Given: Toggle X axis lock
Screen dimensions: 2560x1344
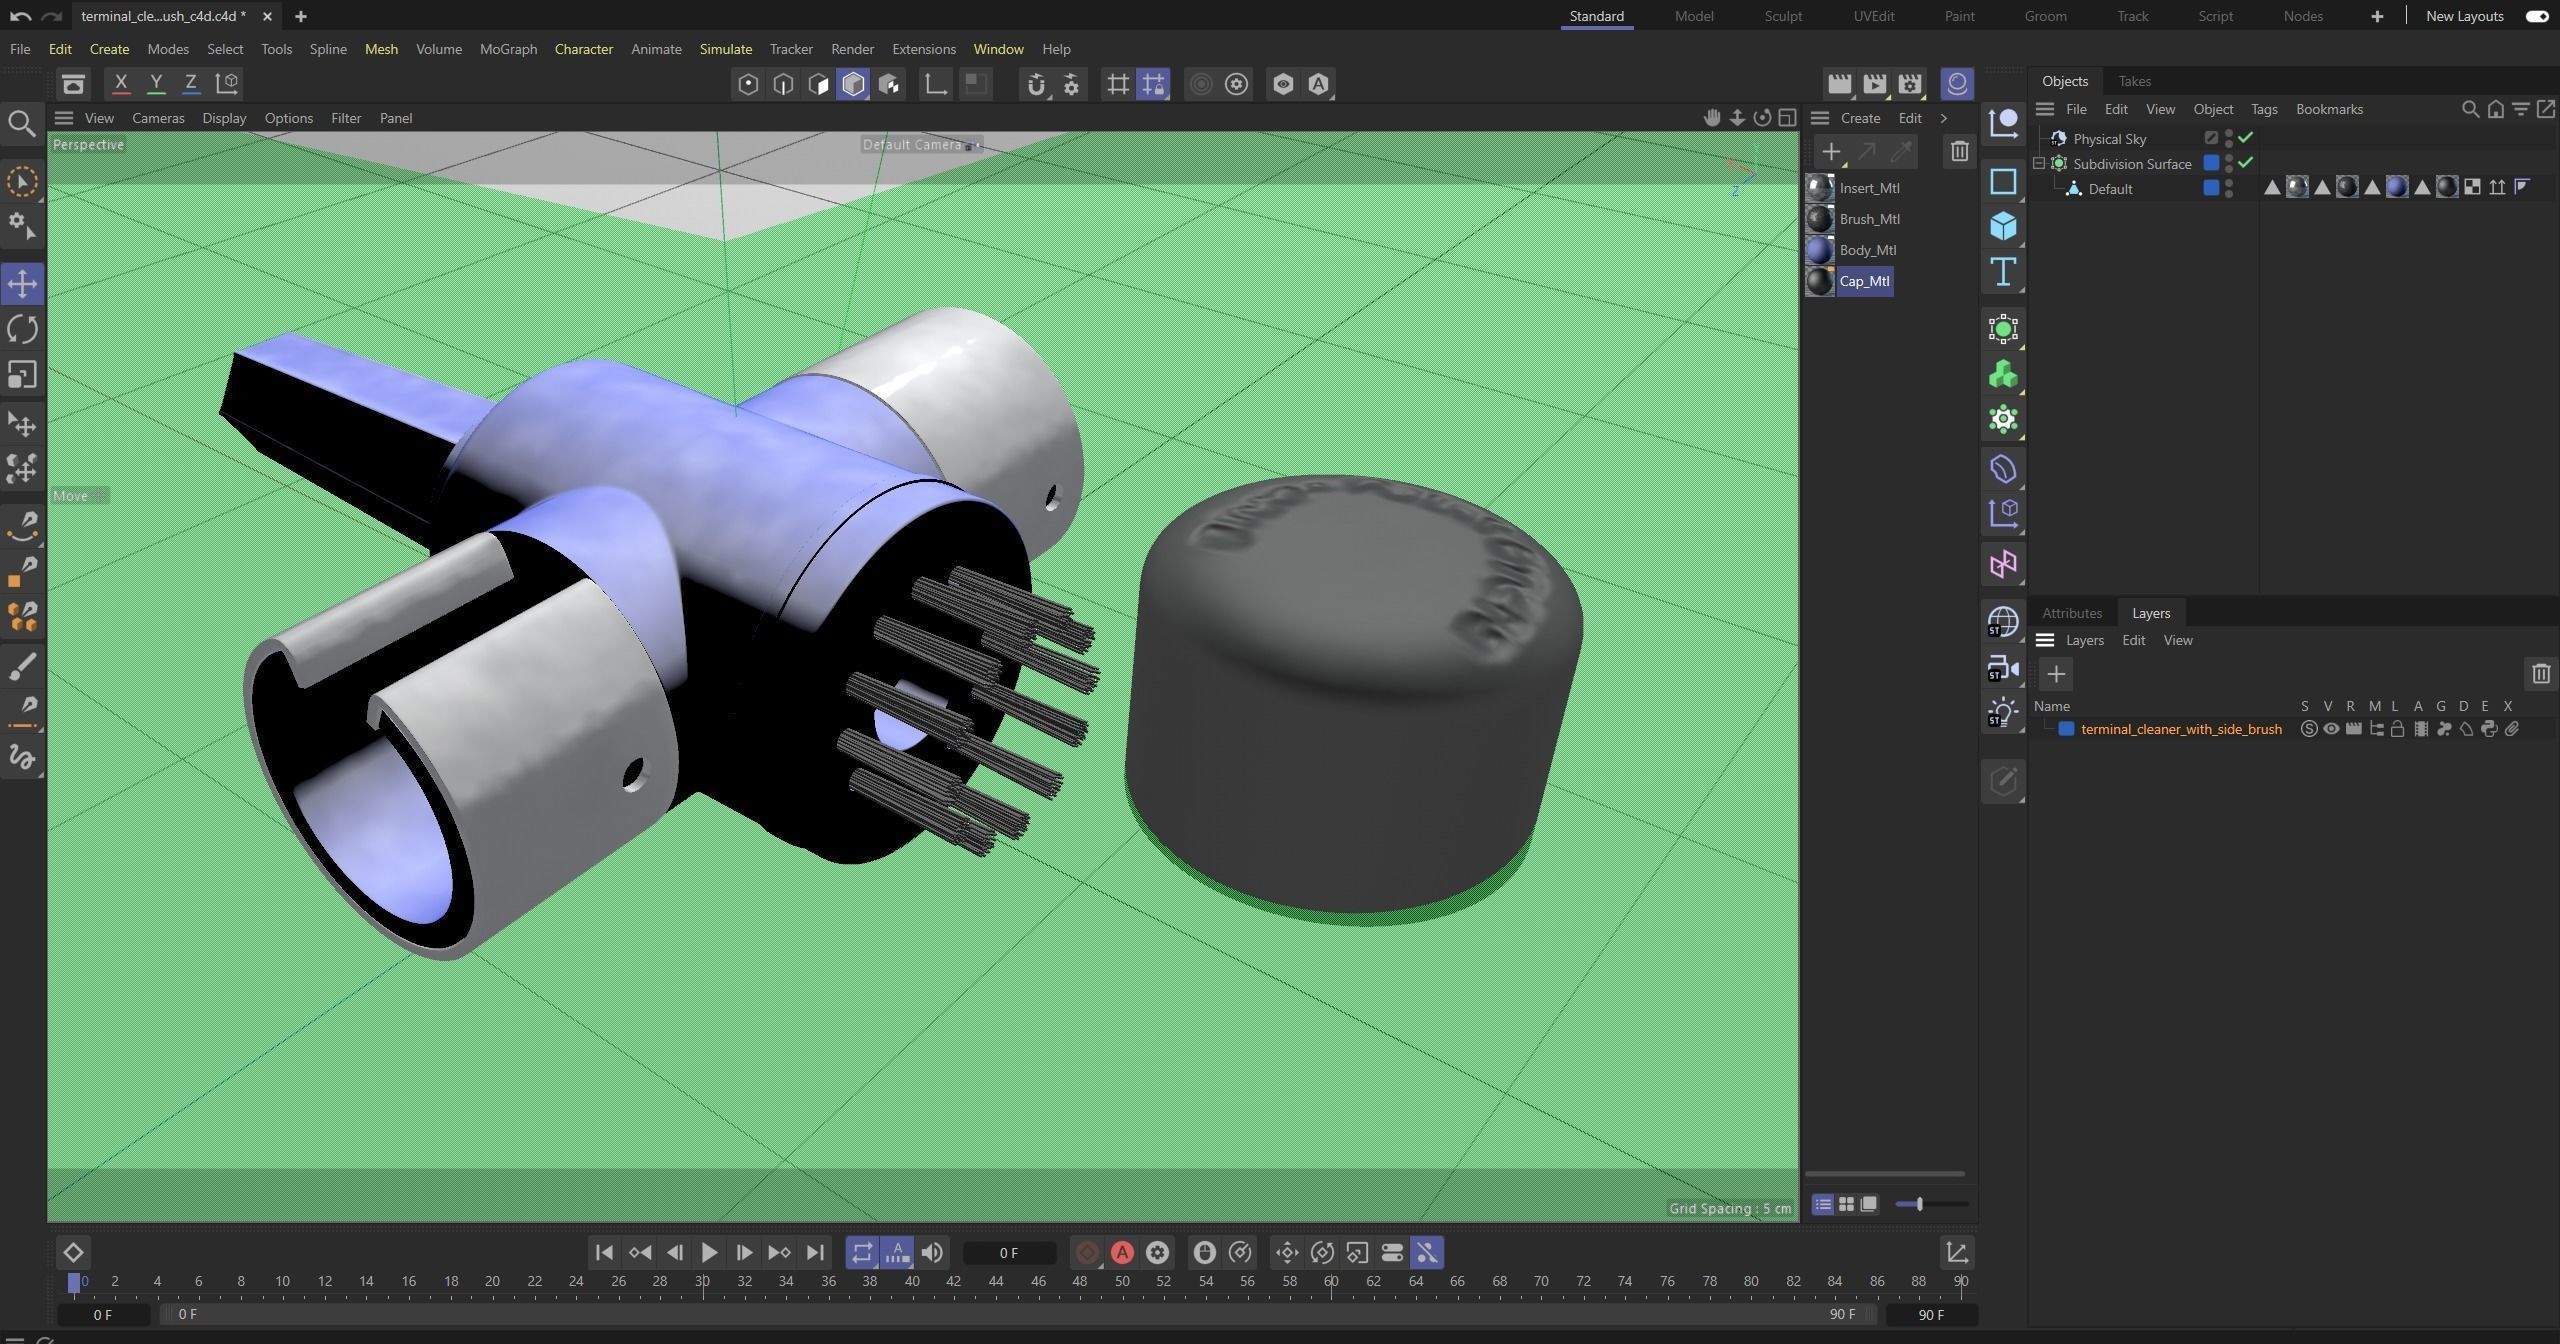Looking at the screenshot, I should [121, 84].
